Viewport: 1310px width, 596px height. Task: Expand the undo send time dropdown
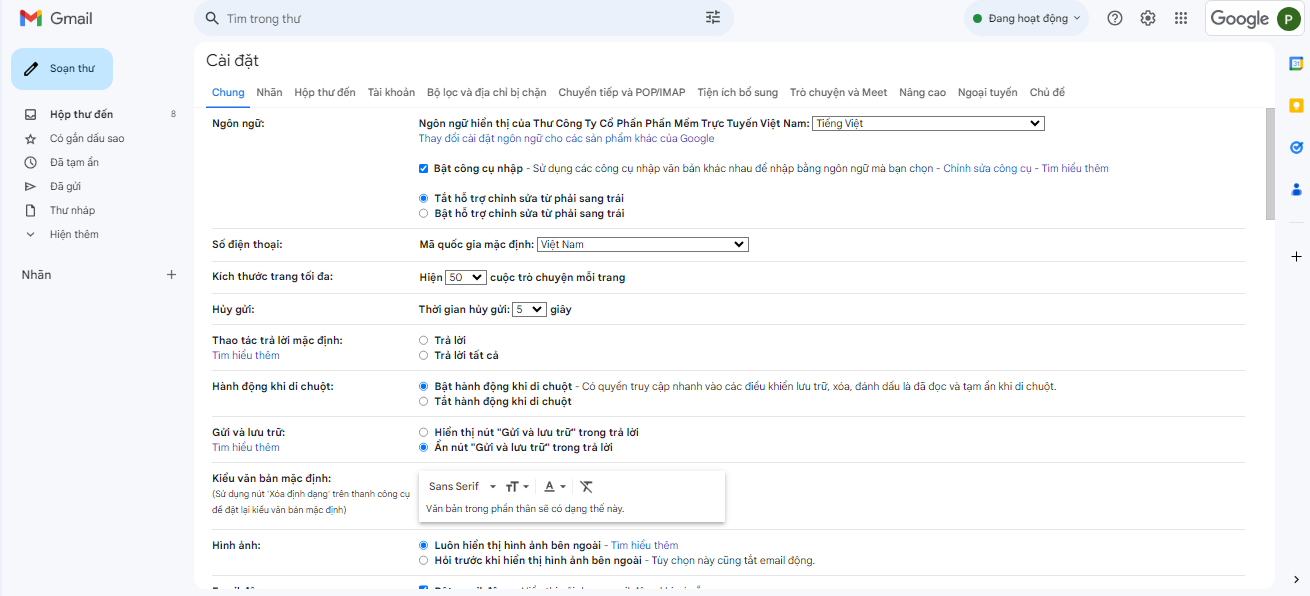[529, 310]
